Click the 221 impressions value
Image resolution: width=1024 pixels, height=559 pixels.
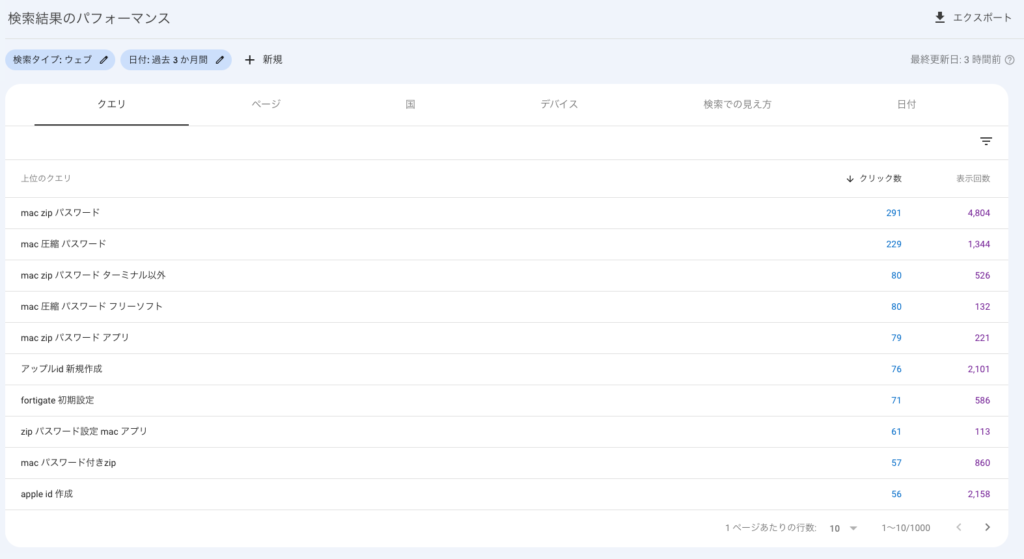coord(982,338)
